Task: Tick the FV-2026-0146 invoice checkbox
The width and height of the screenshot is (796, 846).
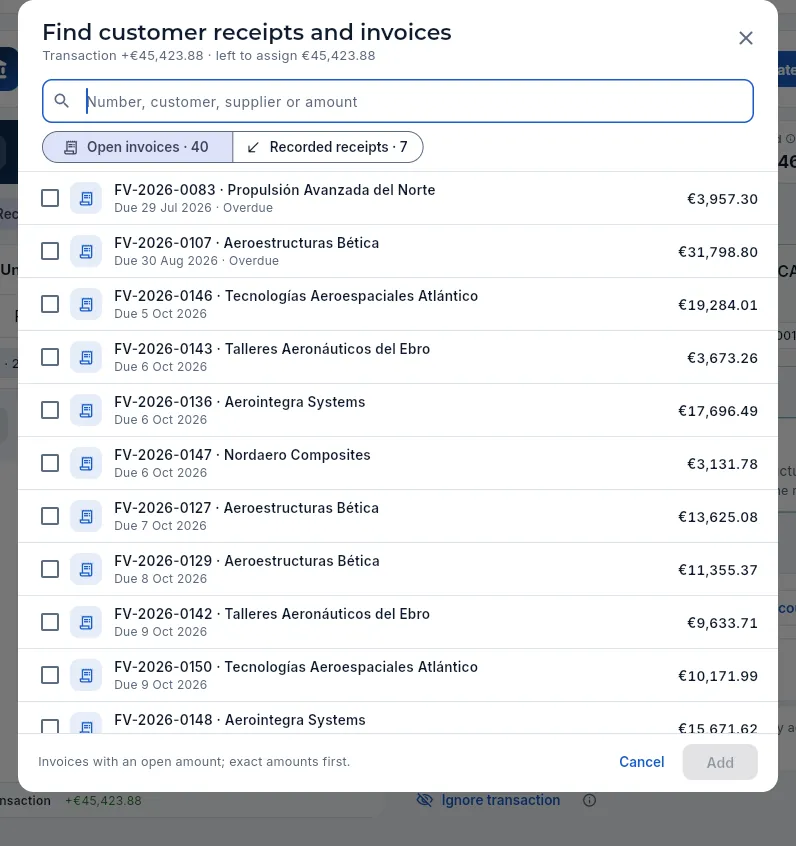Action: (x=50, y=304)
